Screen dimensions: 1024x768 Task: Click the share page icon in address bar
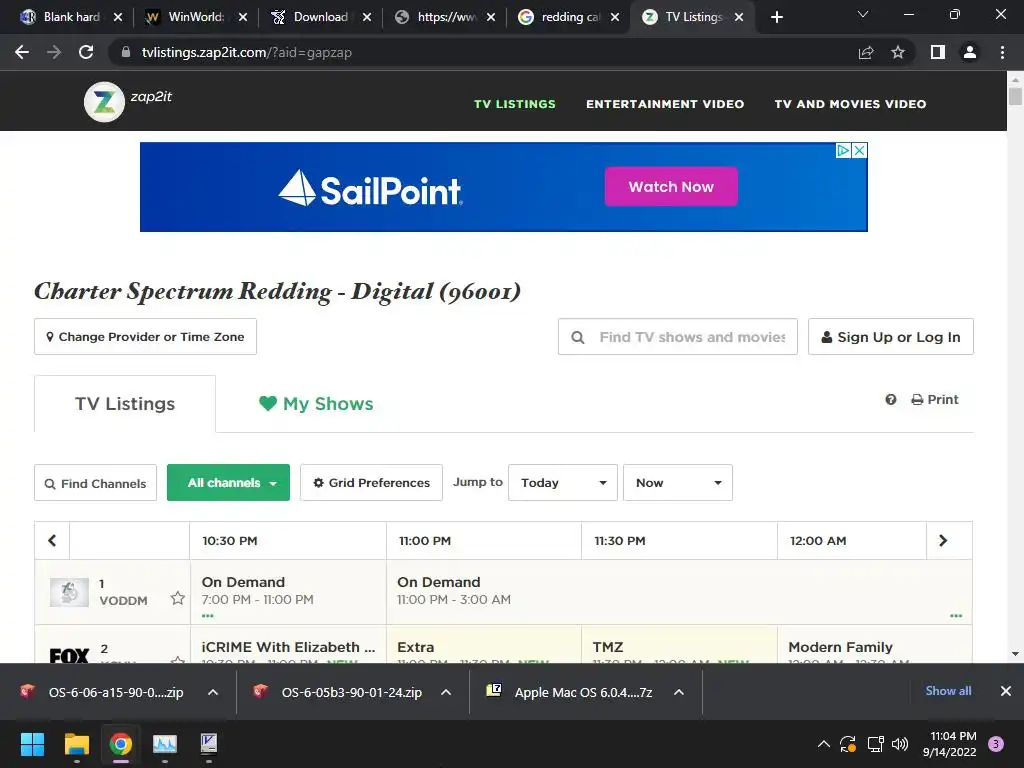point(866,52)
